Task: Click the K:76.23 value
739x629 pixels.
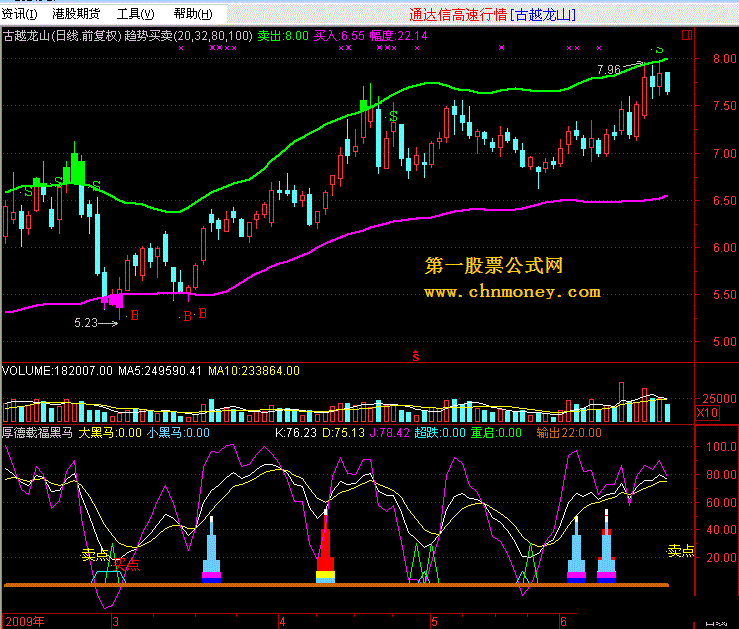Action: [x=296, y=433]
